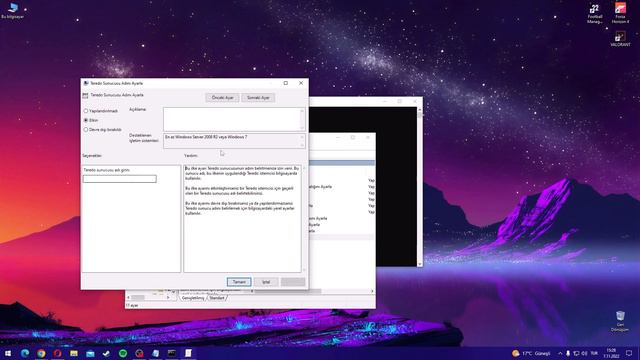Open network status tray icon
Image resolution: width=640 pixels, height=360 pixels.
pos(576,353)
